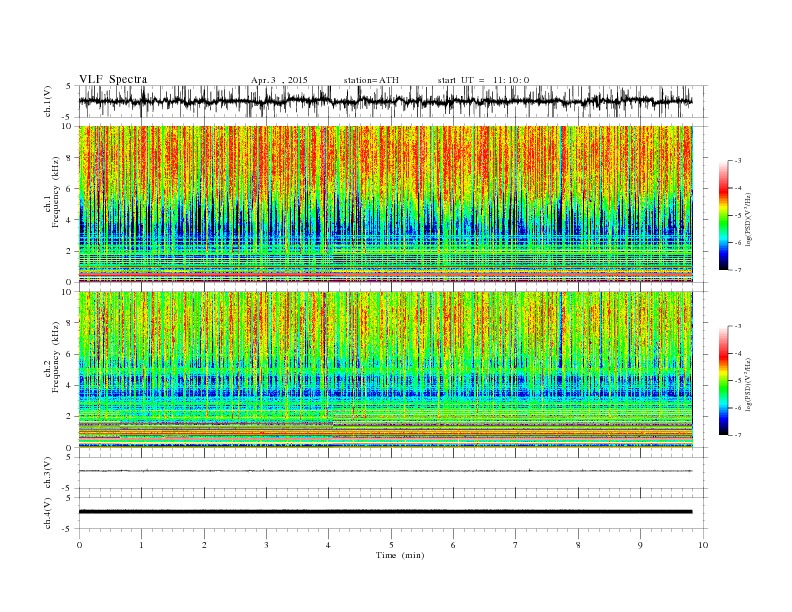792x612 pixels.
Task: Click the ch.2 spectrogram color scale bar
Action: [x=723, y=380]
